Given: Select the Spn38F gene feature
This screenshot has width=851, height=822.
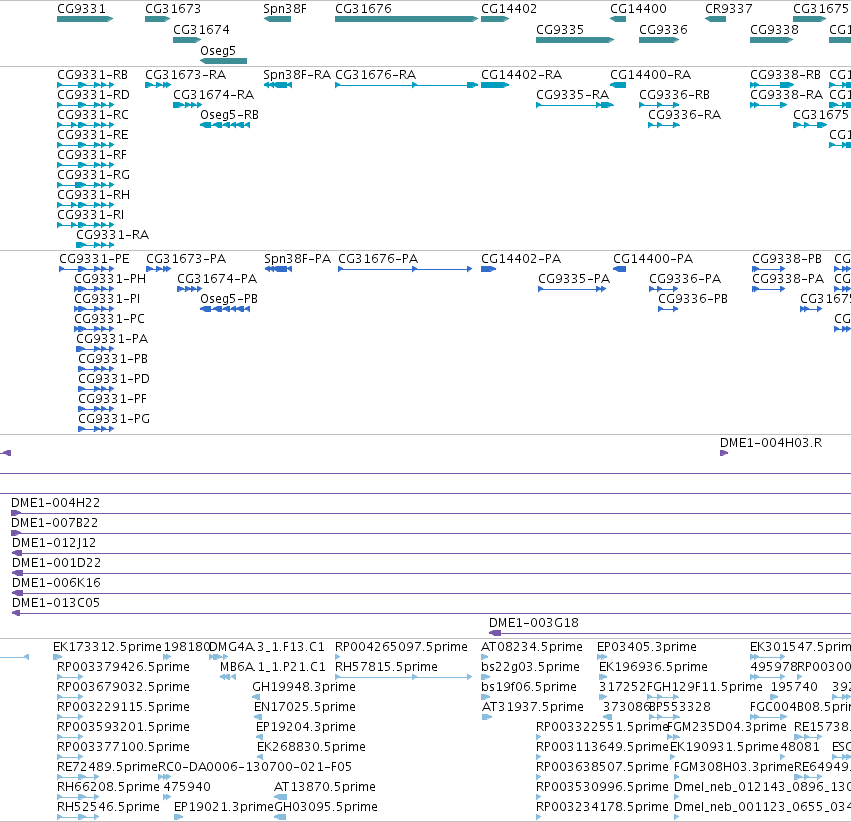Looking at the screenshot, I should coord(277,19).
